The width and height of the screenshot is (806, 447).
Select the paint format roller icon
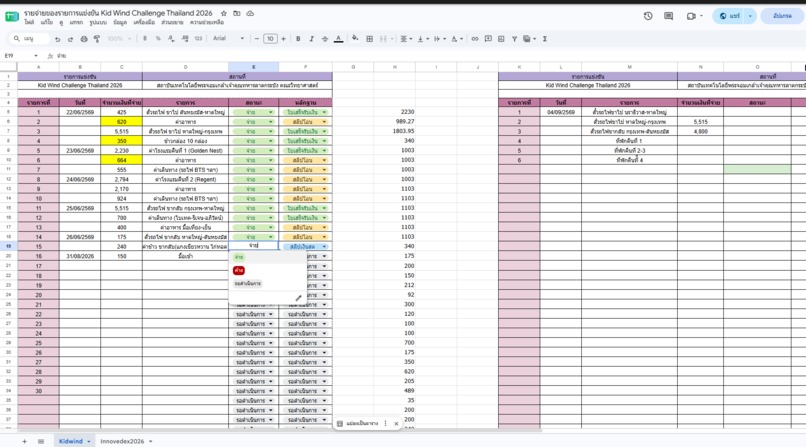point(97,39)
